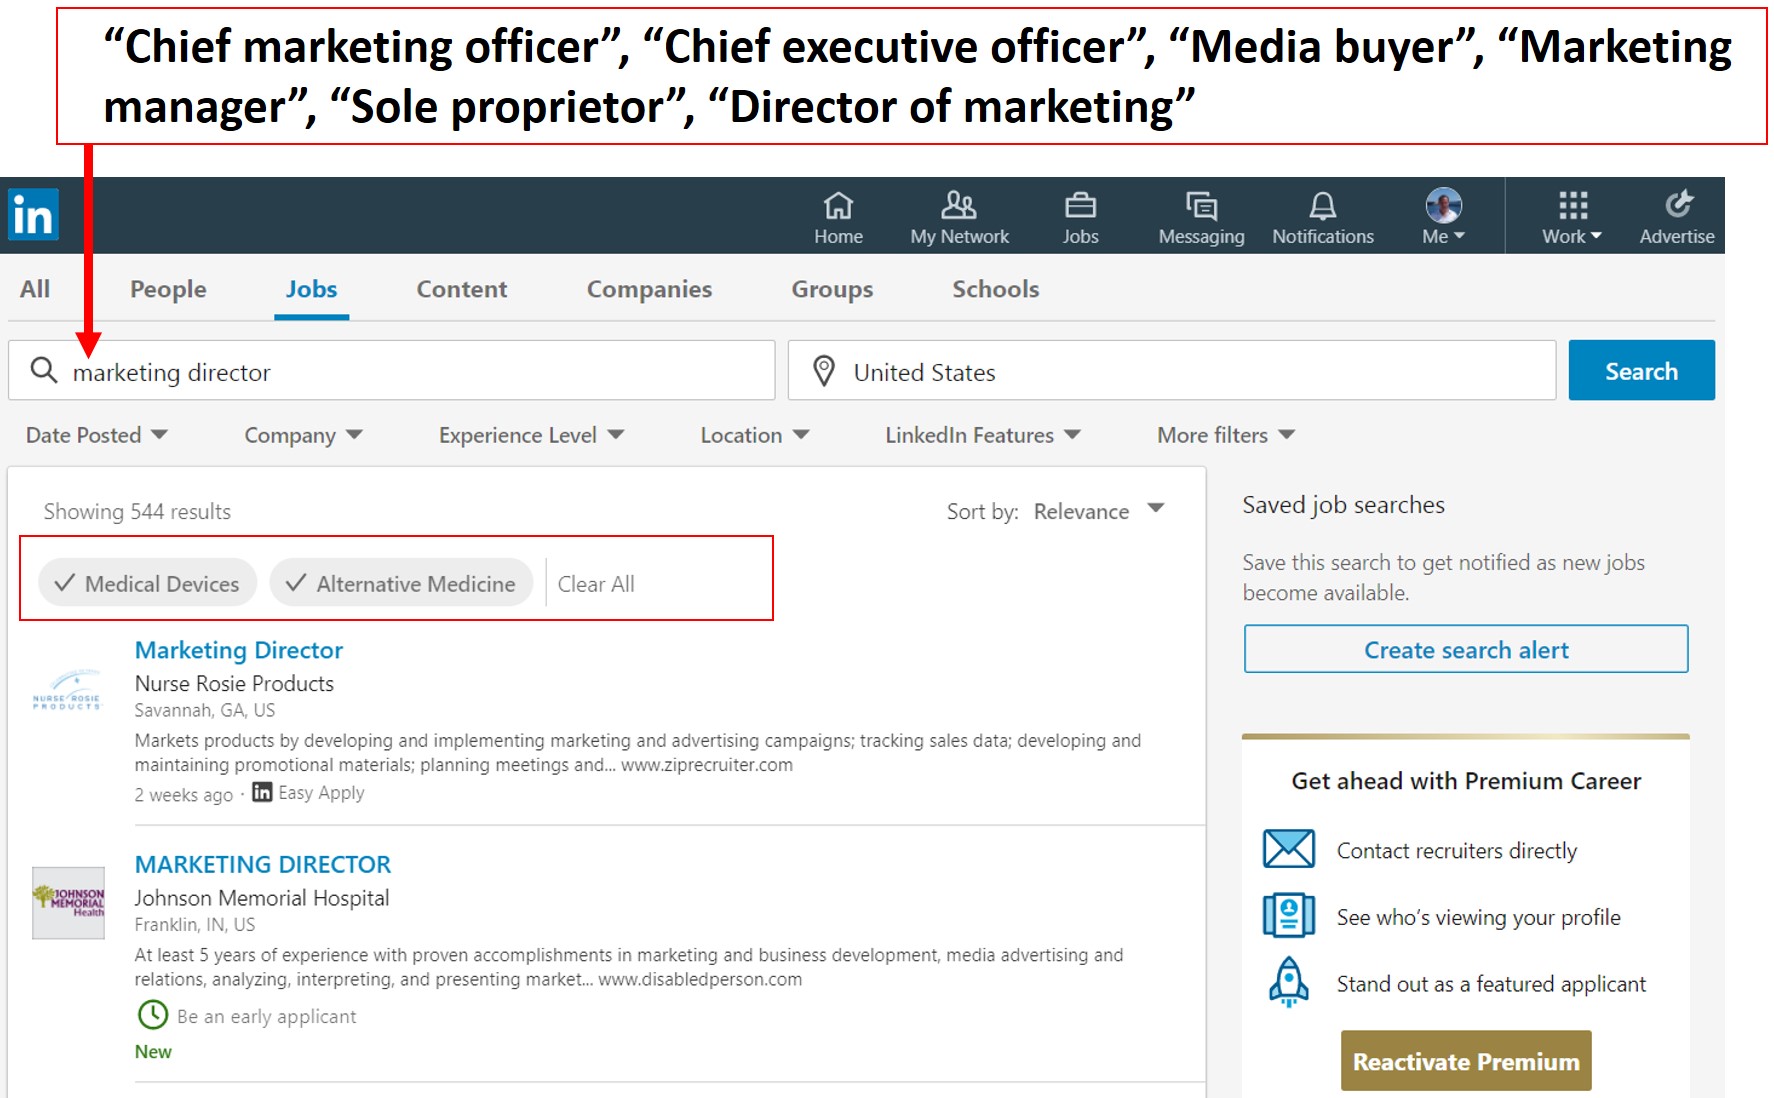The height and width of the screenshot is (1098, 1774).
Task: Click 'Get ahead with Premium Career' heading
Action: pyautogui.click(x=1466, y=781)
